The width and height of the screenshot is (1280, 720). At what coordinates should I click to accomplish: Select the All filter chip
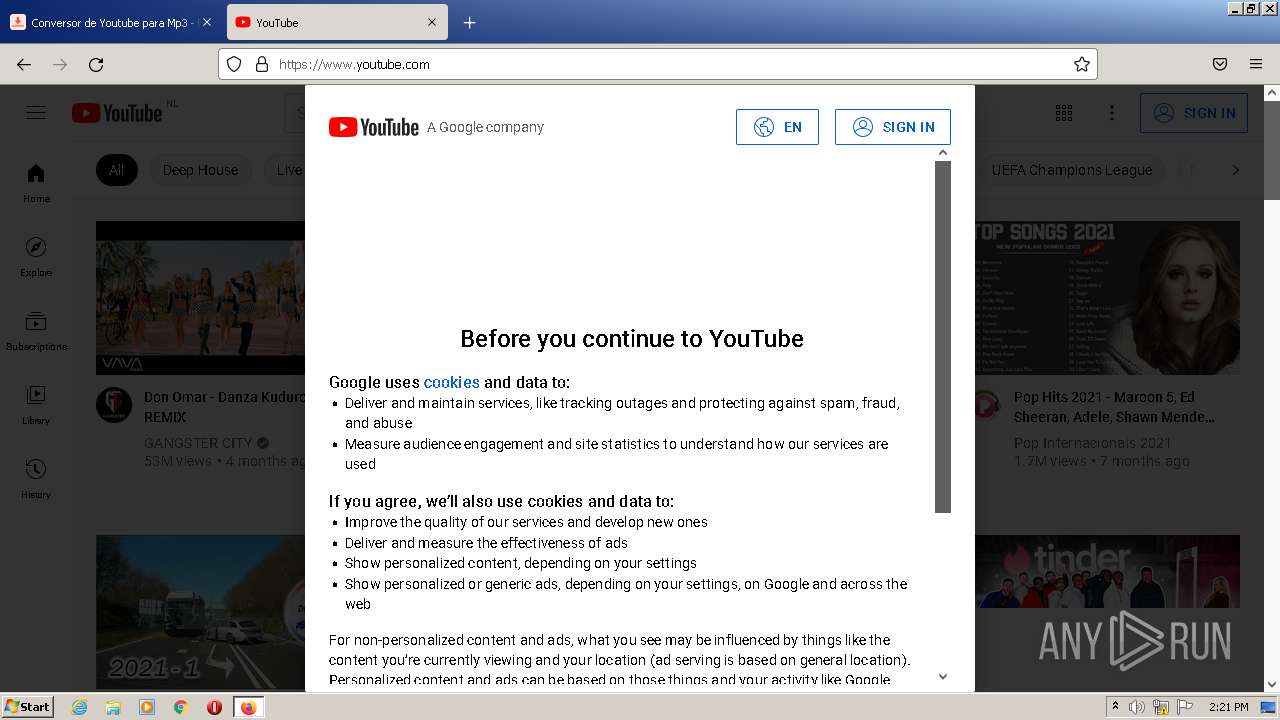[x=117, y=170]
